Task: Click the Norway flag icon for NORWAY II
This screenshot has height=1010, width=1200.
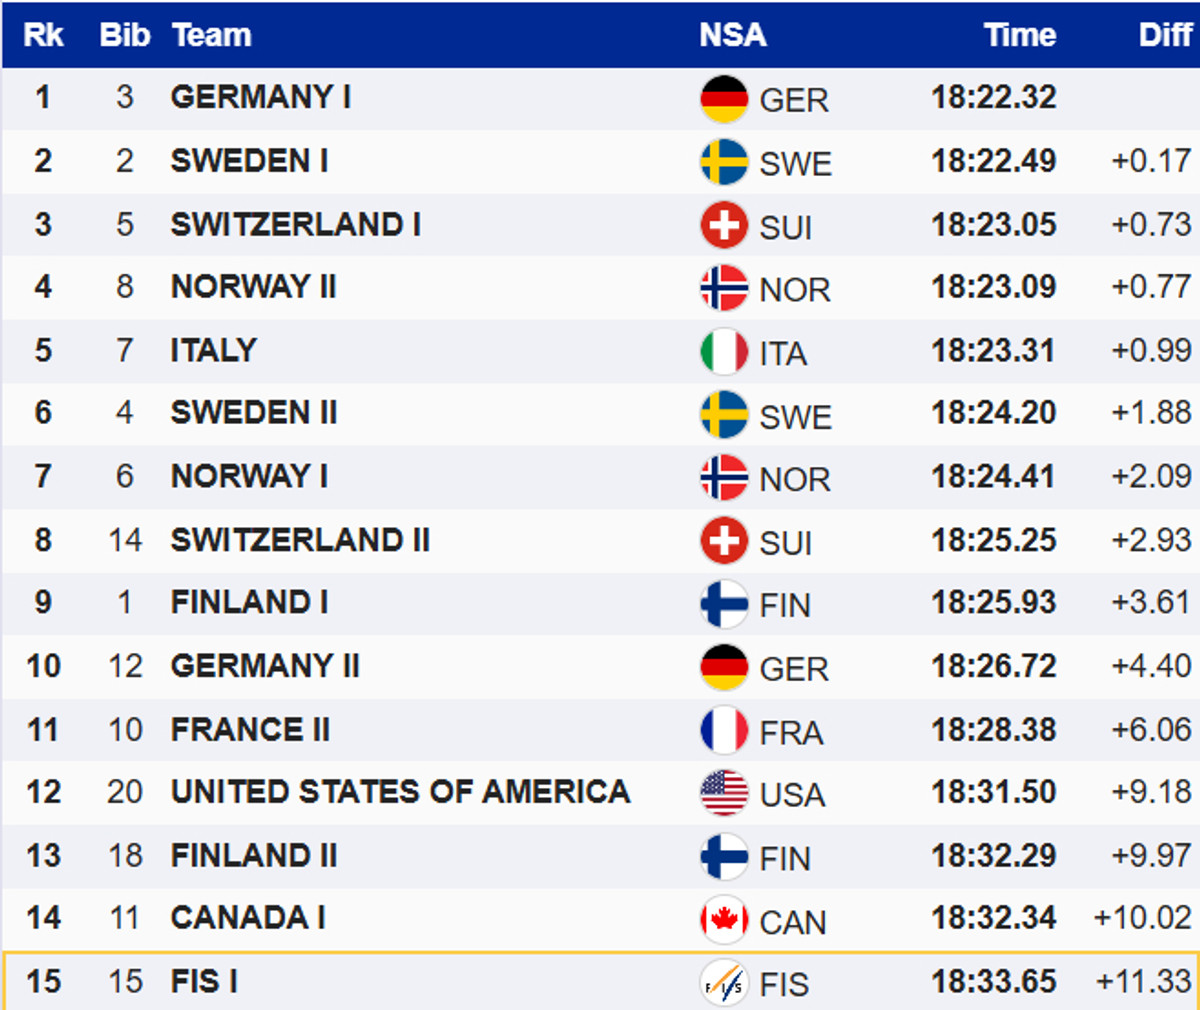Action: [724, 288]
